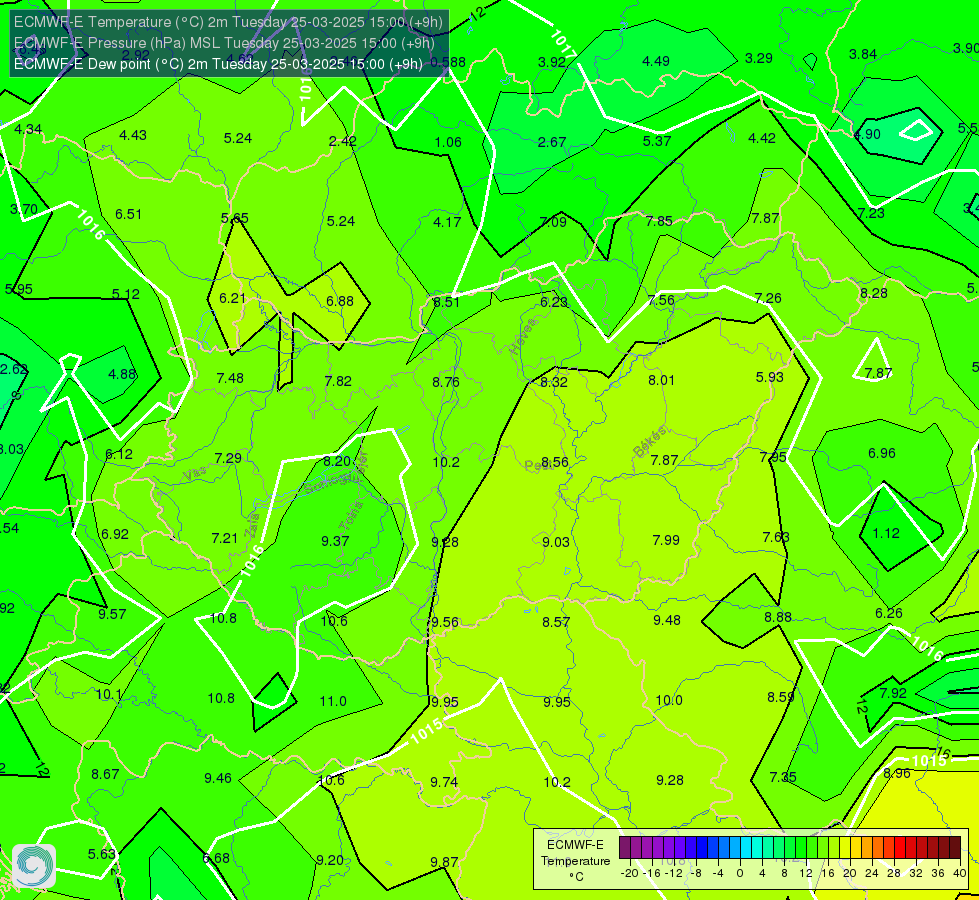The height and width of the screenshot is (900, 979).
Task: Click the 7.09 value
Action: [553, 222]
